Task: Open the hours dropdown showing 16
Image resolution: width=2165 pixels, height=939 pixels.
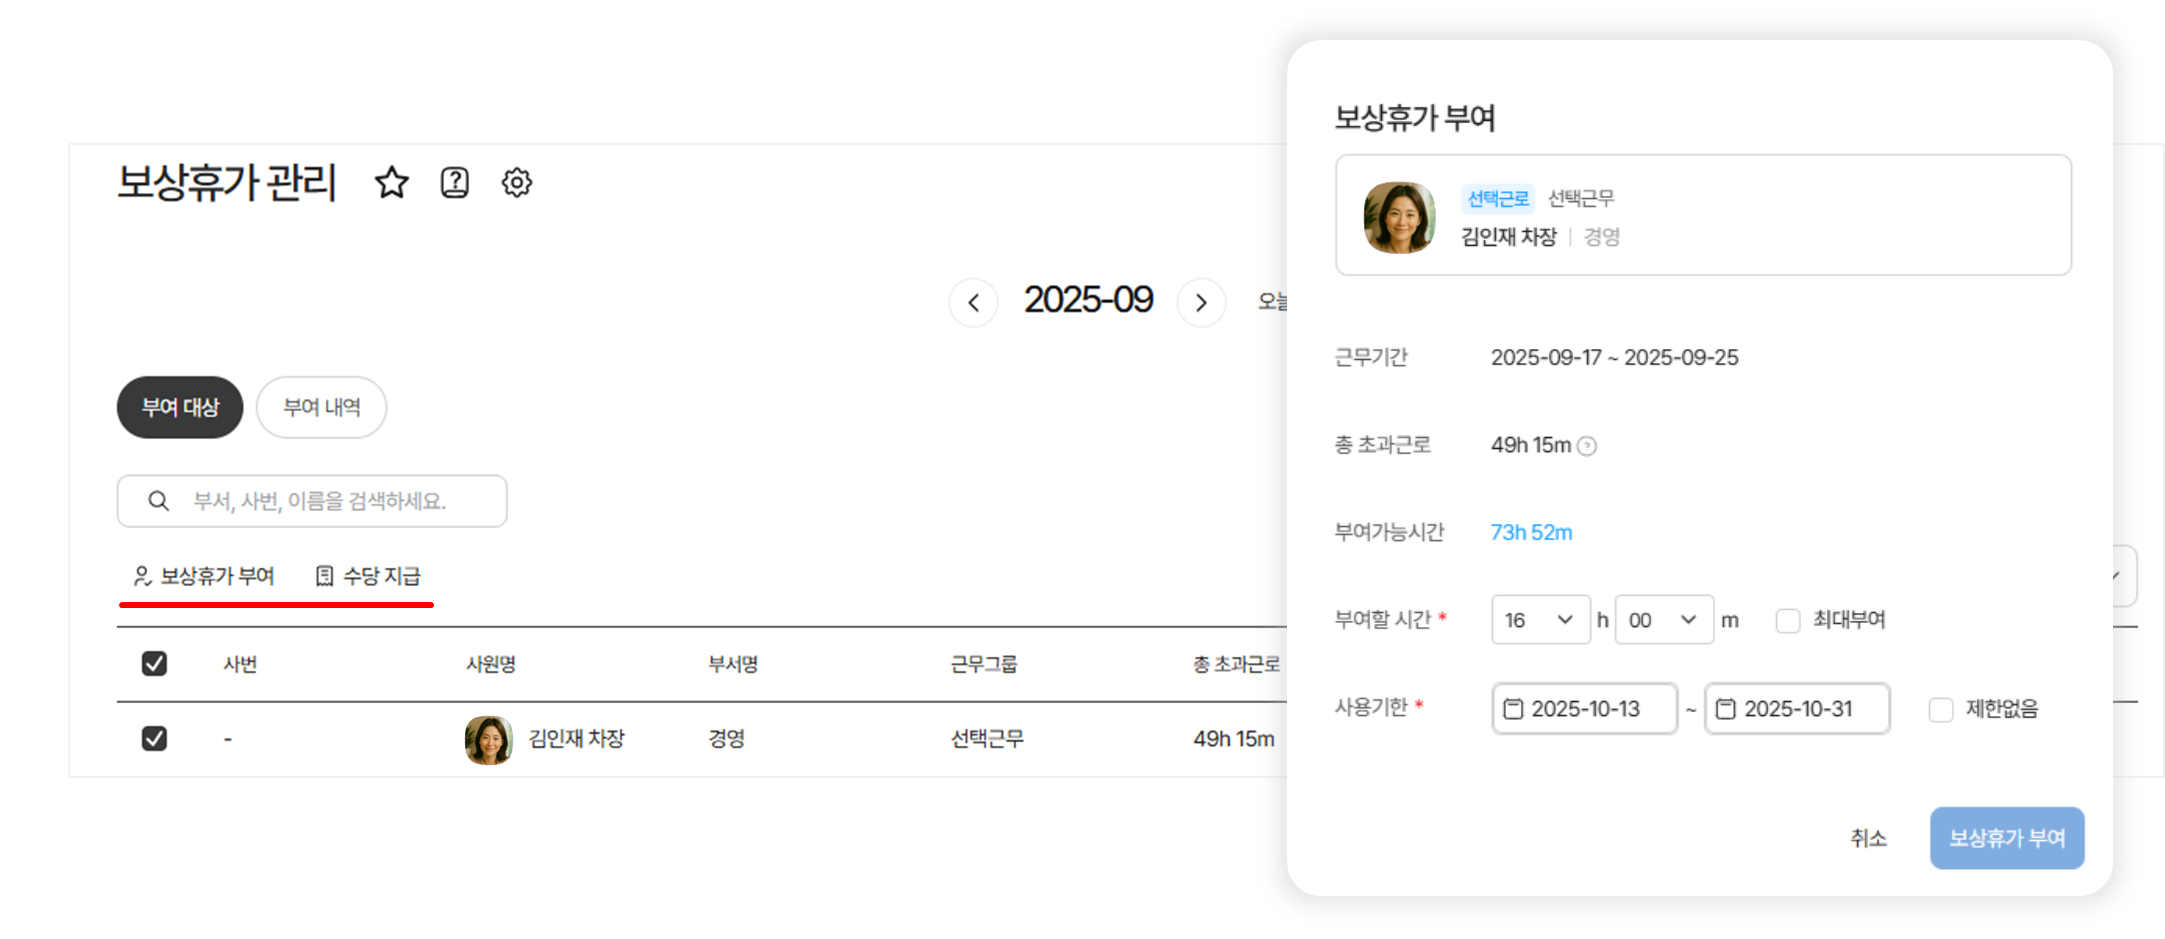Action: pos(1540,620)
